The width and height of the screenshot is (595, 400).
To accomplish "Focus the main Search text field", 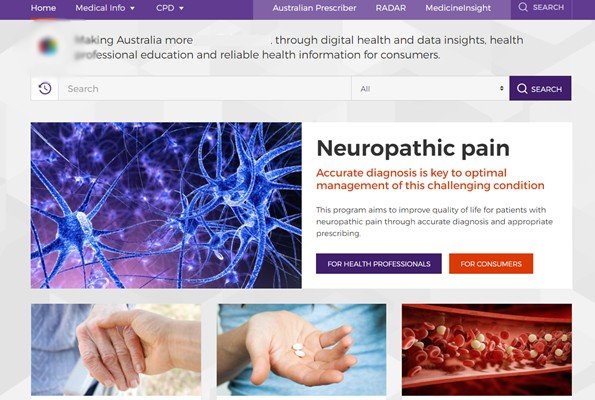I will 205,88.
